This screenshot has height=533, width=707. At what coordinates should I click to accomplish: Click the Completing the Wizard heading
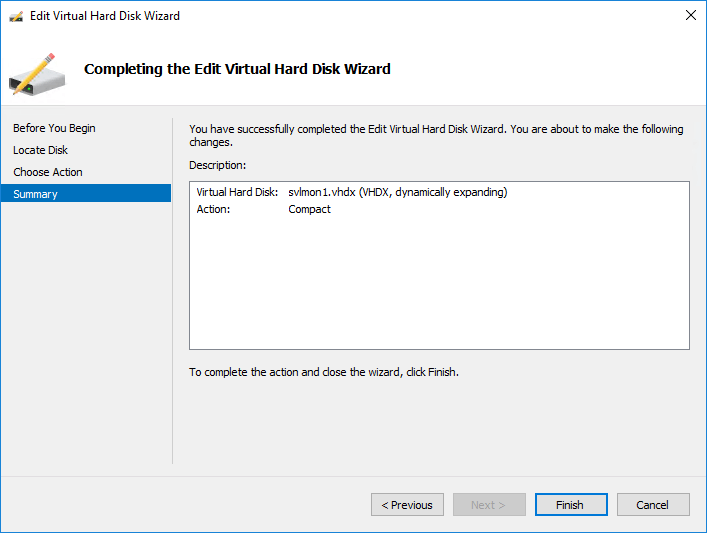point(237,69)
